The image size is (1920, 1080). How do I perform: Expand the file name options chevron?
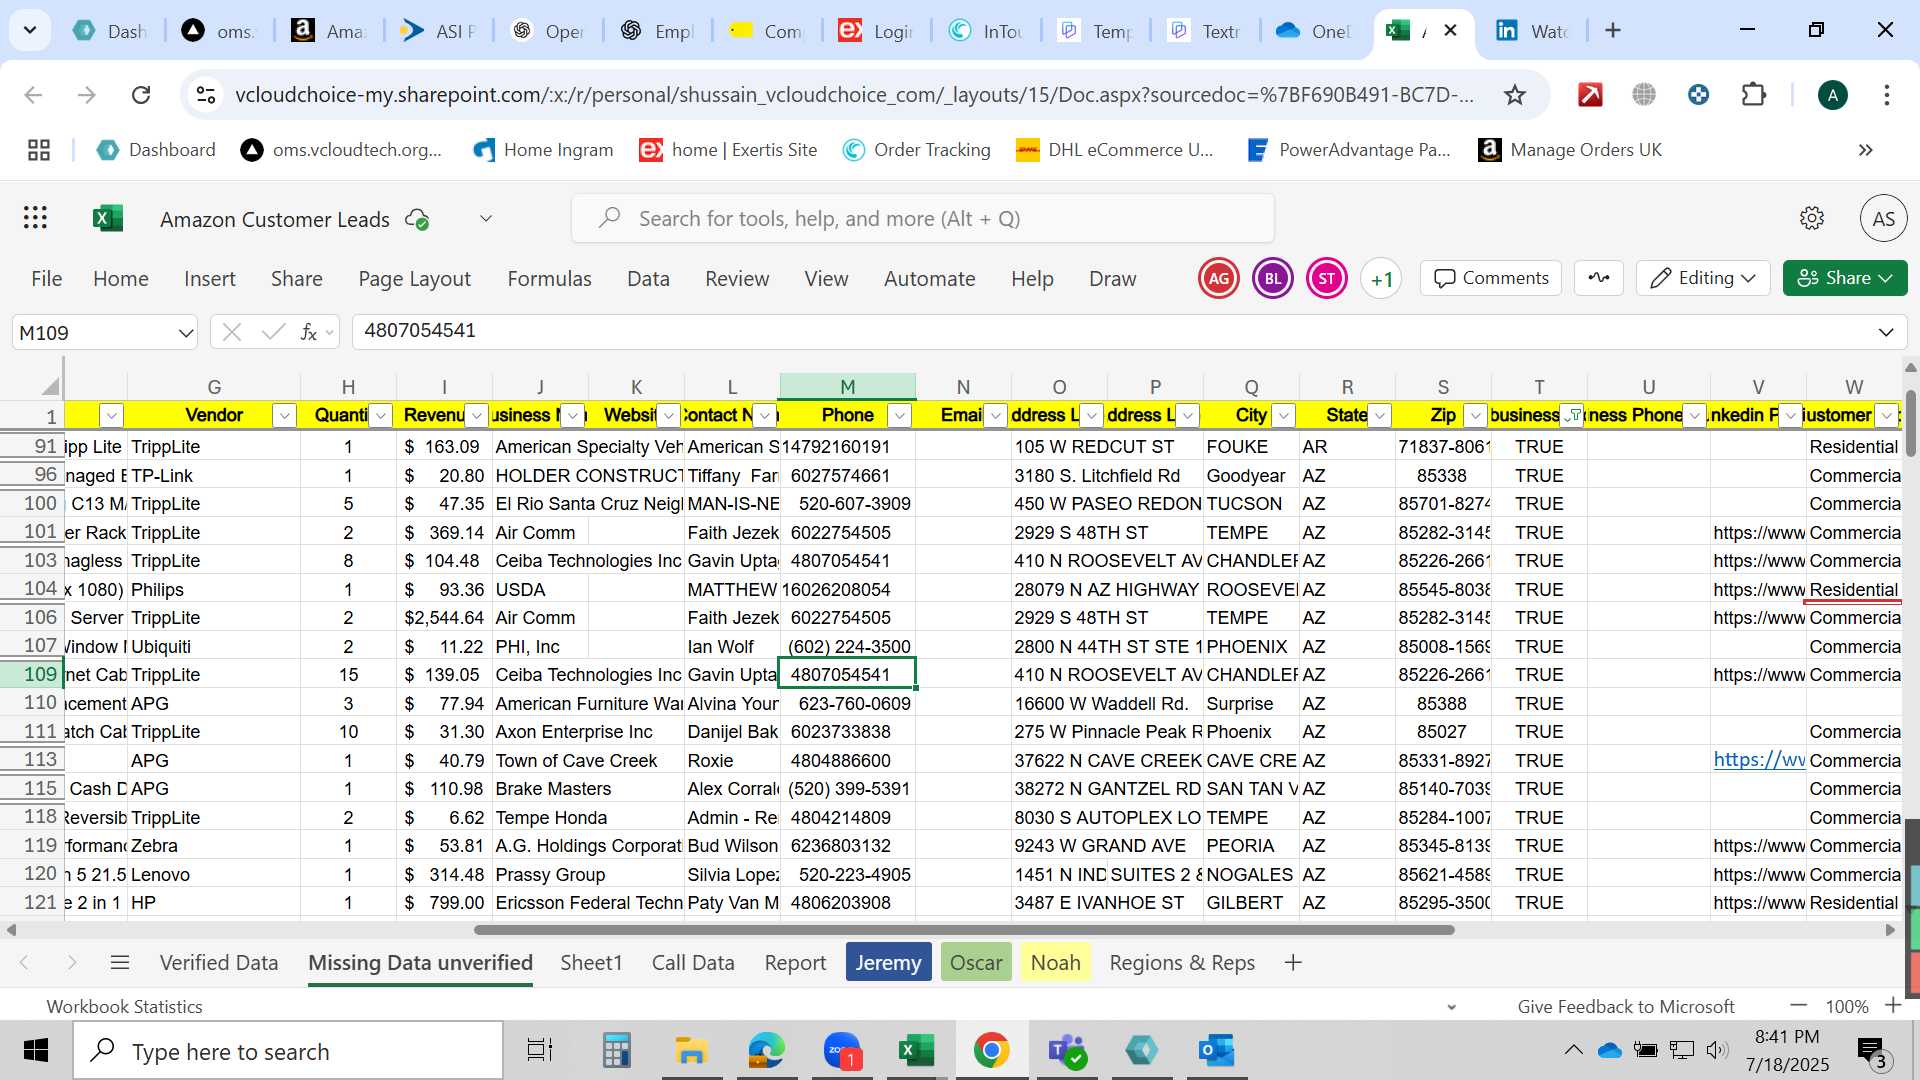tap(486, 218)
